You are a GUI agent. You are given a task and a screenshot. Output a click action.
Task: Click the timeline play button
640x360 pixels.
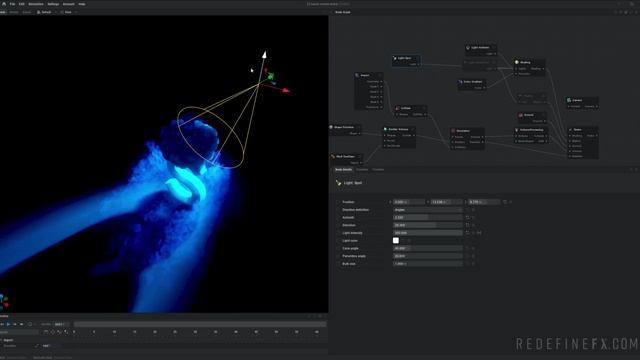pyautogui.click(x=8, y=324)
